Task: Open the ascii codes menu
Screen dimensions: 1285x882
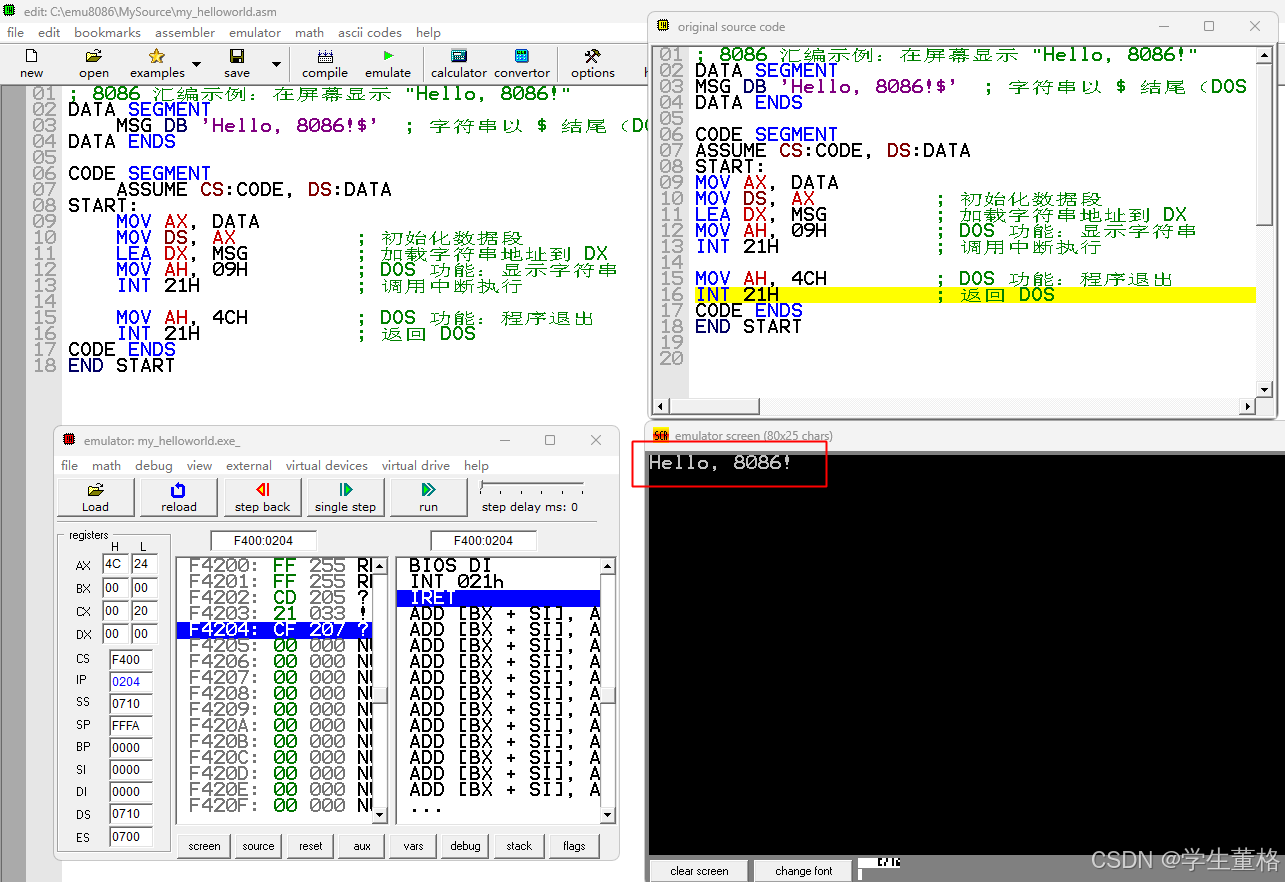Action: (370, 32)
